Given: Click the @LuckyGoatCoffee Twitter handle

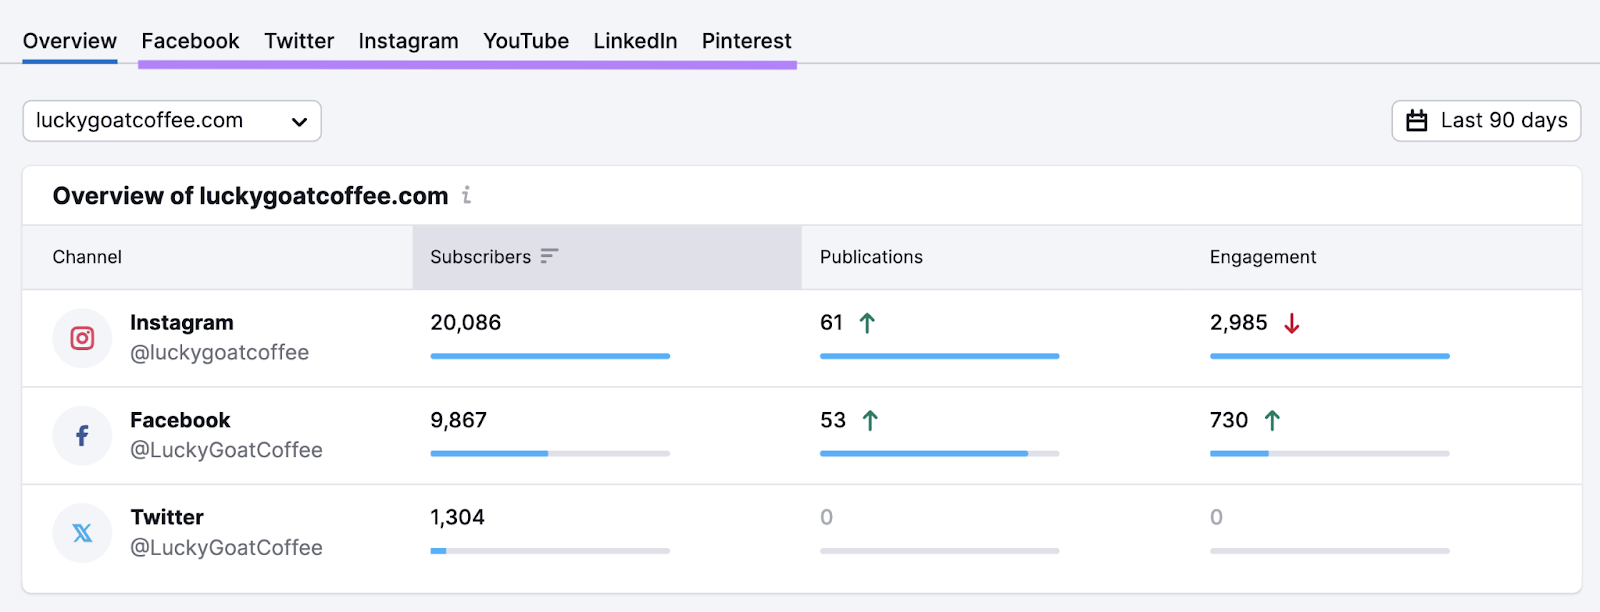Looking at the screenshot, I should tap(226, 548).
